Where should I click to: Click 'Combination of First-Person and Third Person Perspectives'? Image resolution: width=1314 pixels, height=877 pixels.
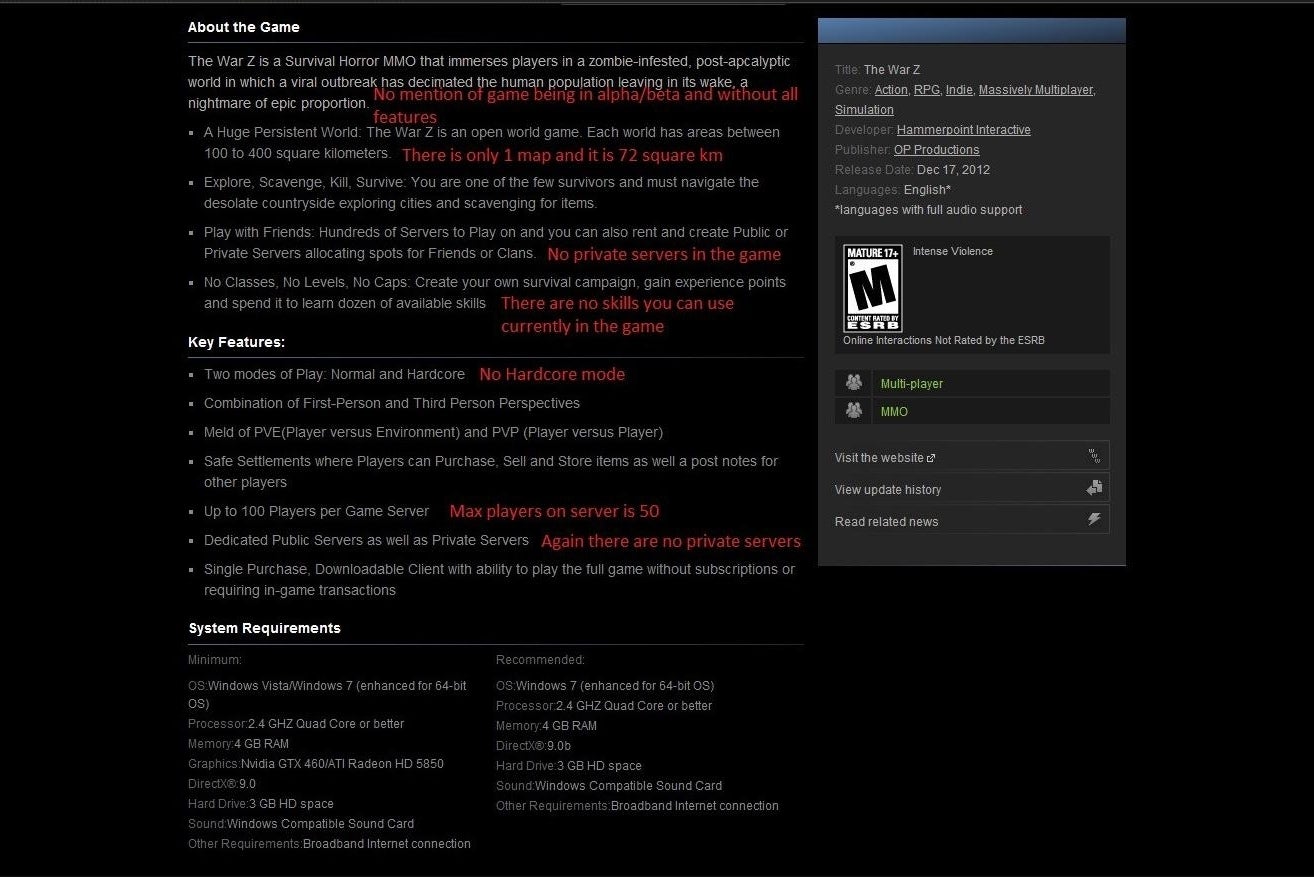point(392,403)
